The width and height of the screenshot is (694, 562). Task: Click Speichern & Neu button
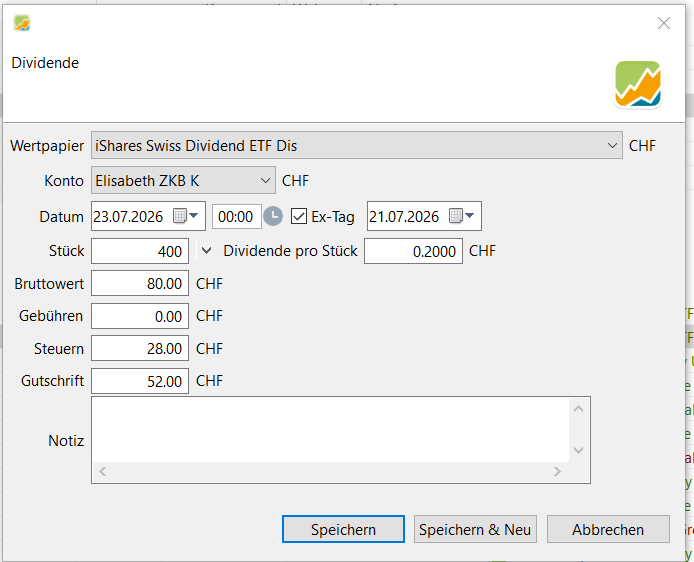[475, 529]
